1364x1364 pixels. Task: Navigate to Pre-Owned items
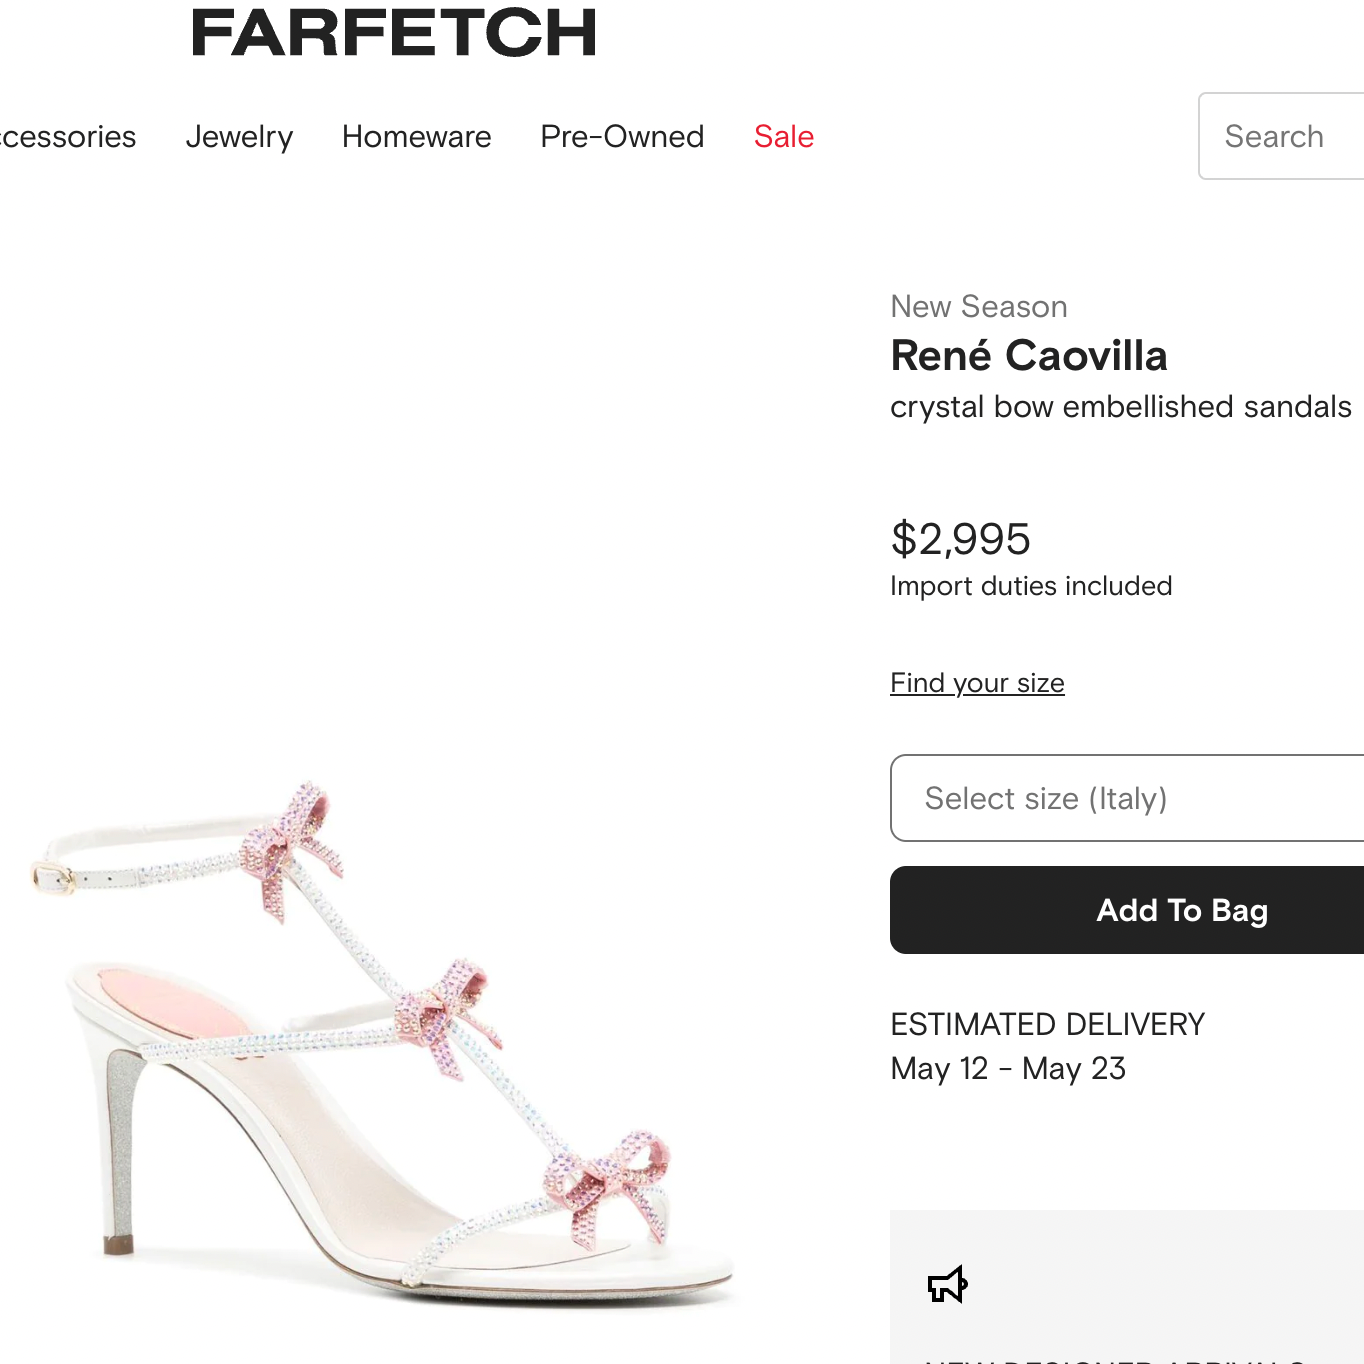tap(622, 136)
